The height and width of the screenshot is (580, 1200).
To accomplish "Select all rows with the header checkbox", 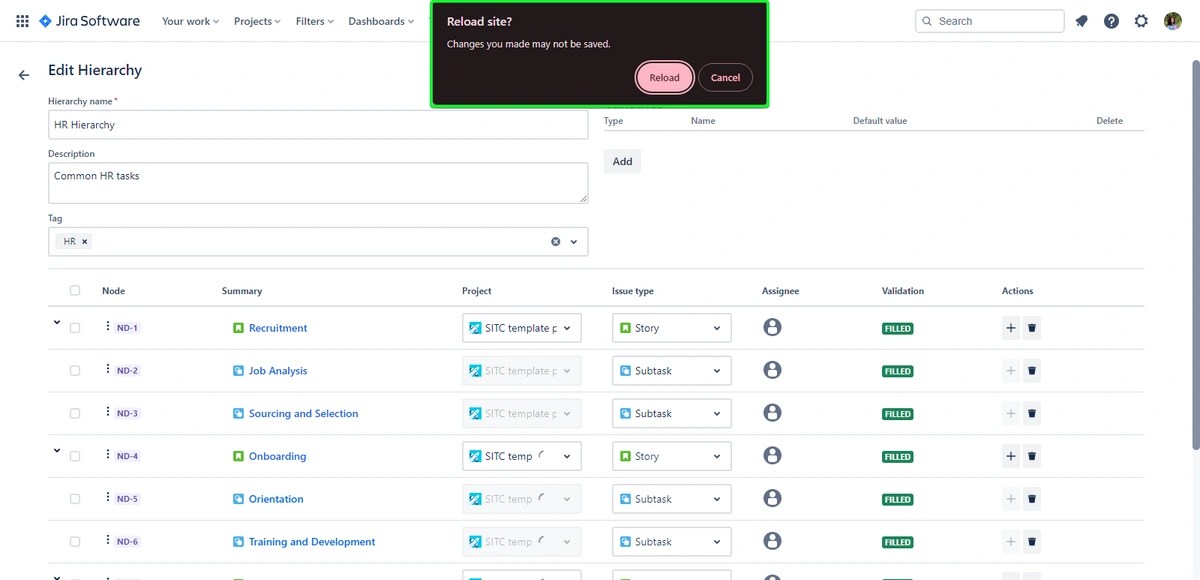I will point(74,290).
